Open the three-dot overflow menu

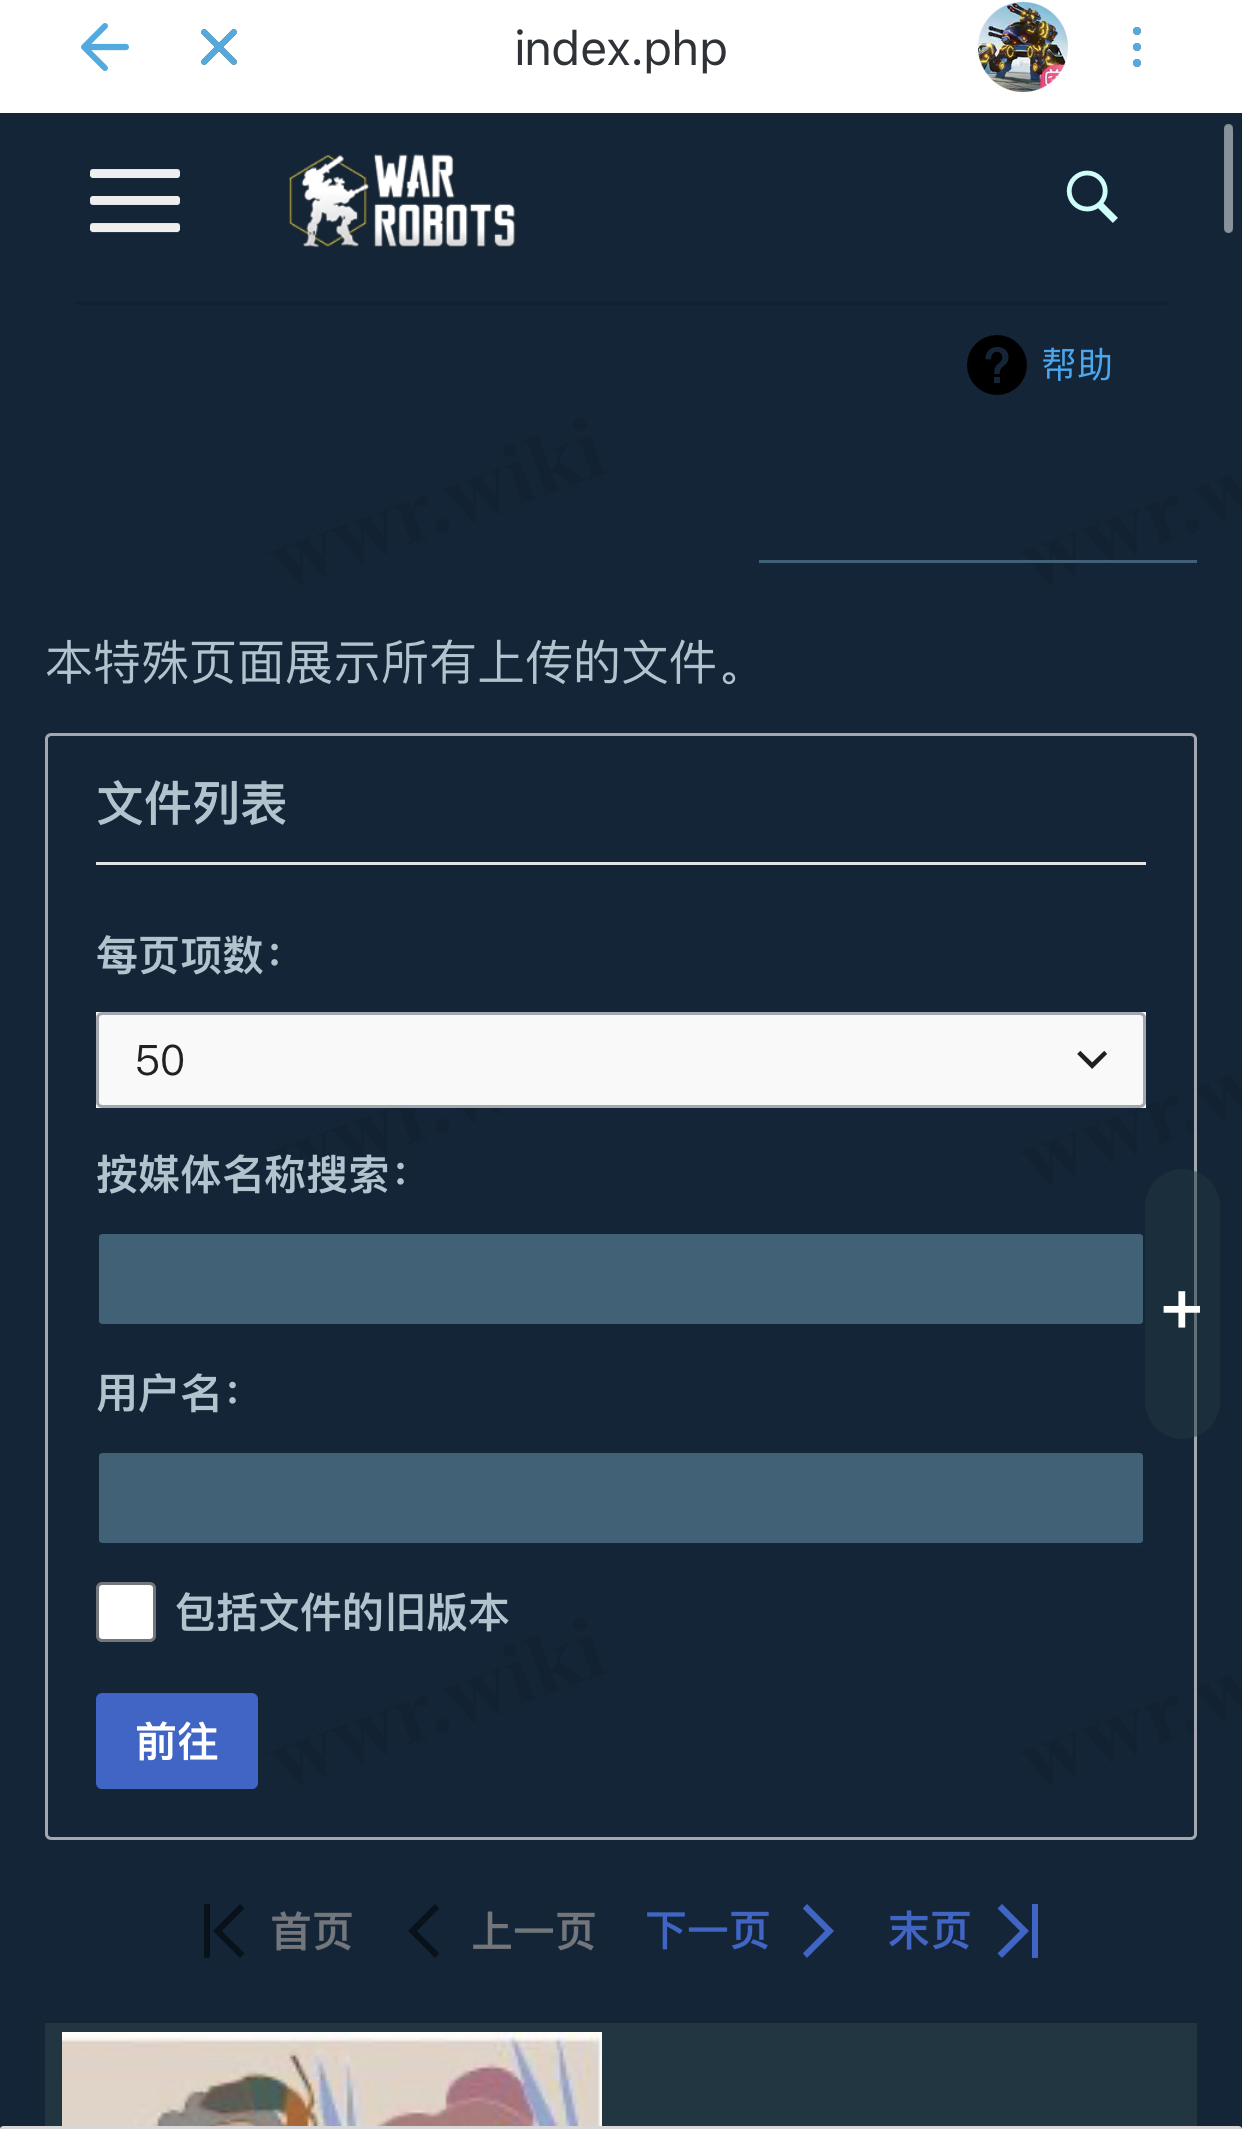(1136, 47)
